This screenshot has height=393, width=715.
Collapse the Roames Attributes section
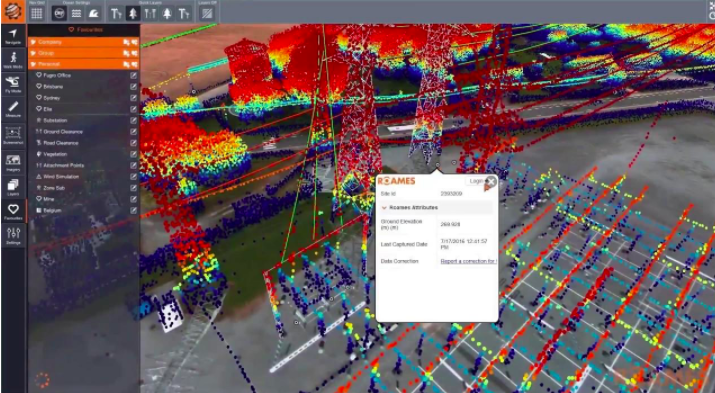tap(384, 207)
